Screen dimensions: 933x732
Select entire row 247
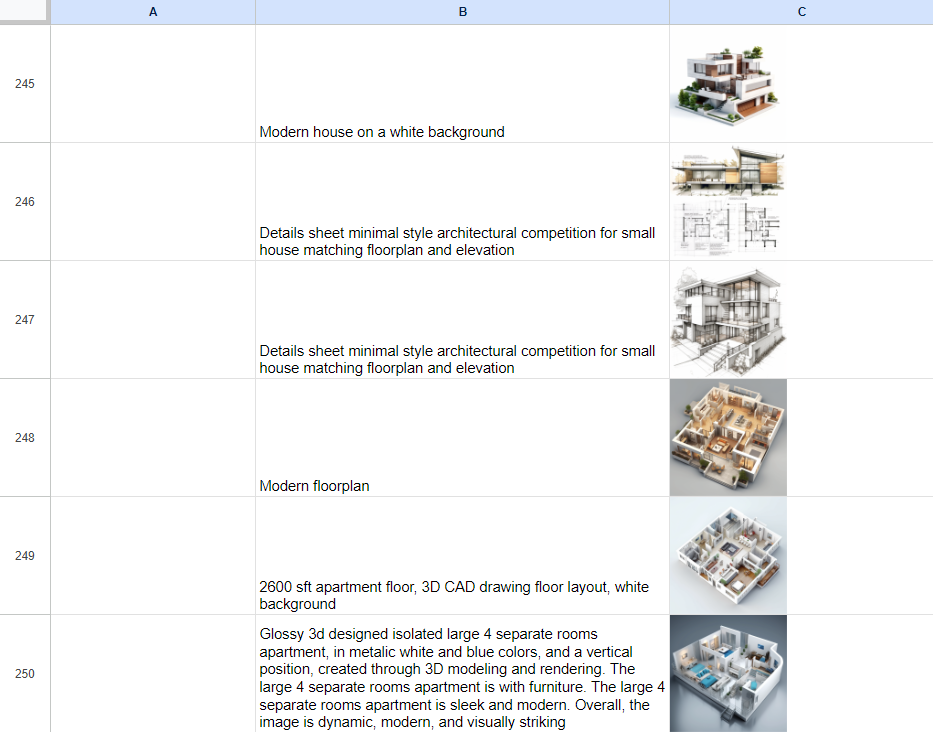click(24, 320)
